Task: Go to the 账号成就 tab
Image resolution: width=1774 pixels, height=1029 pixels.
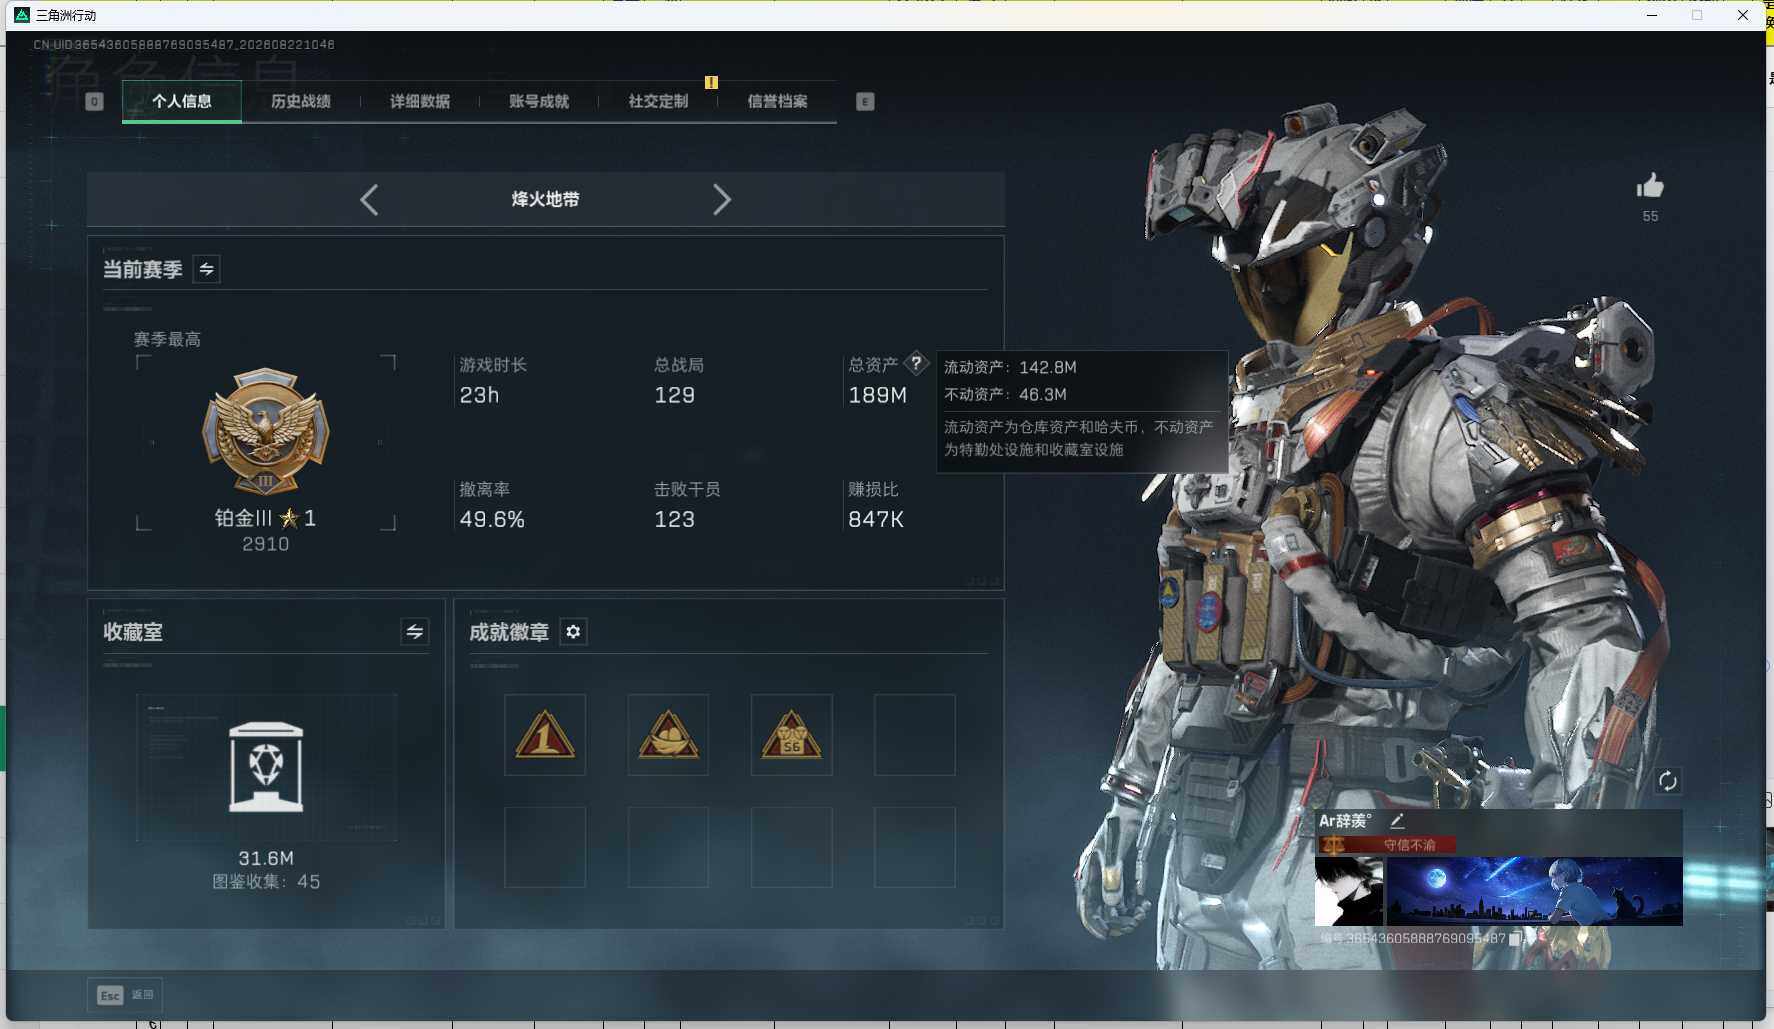Action: pos(538,101)
